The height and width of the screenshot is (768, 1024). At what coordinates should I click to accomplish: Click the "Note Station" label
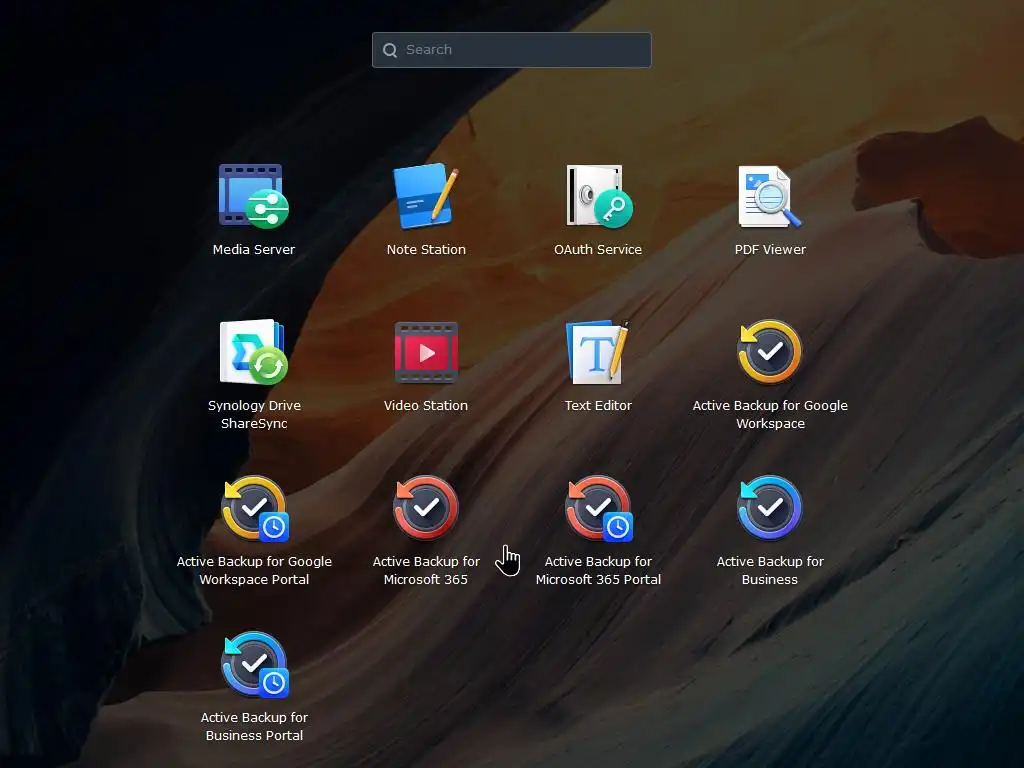pos(426,249)
